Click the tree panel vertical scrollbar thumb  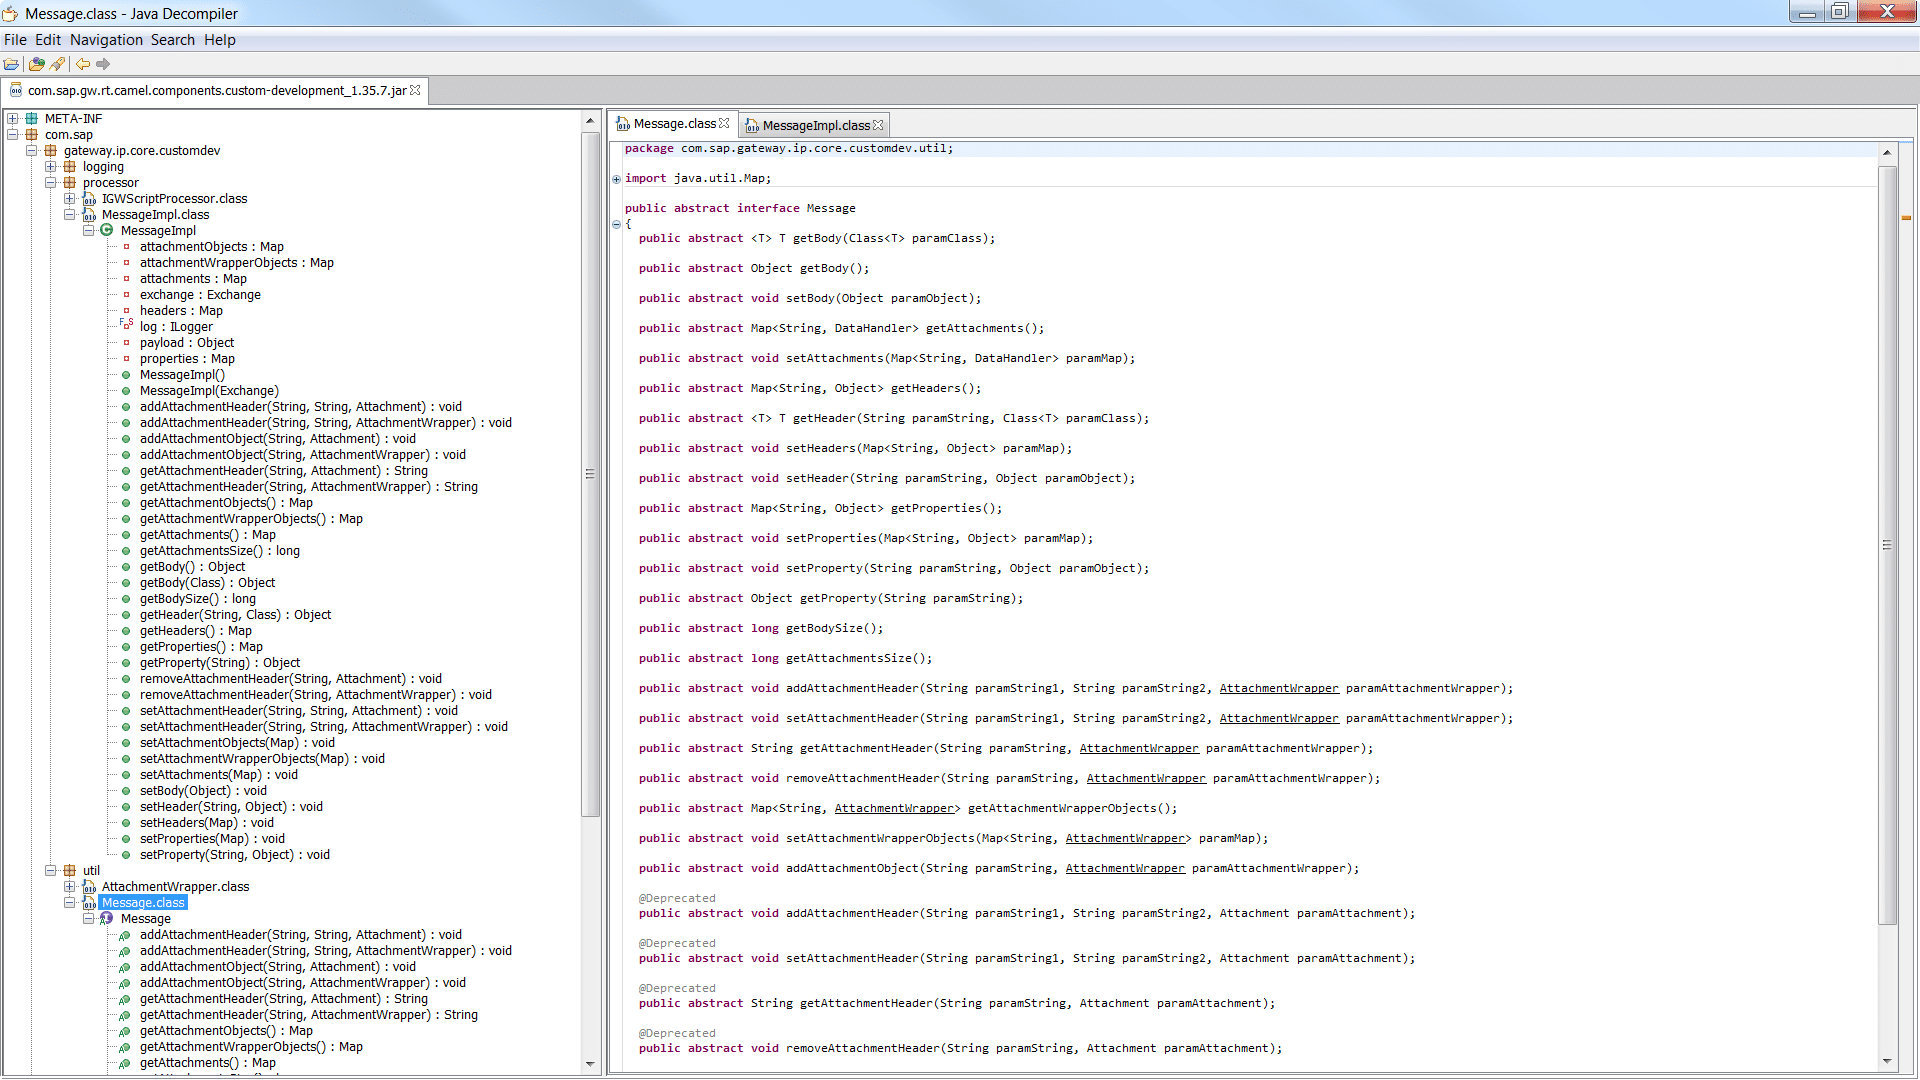click(x=590, y=474)
